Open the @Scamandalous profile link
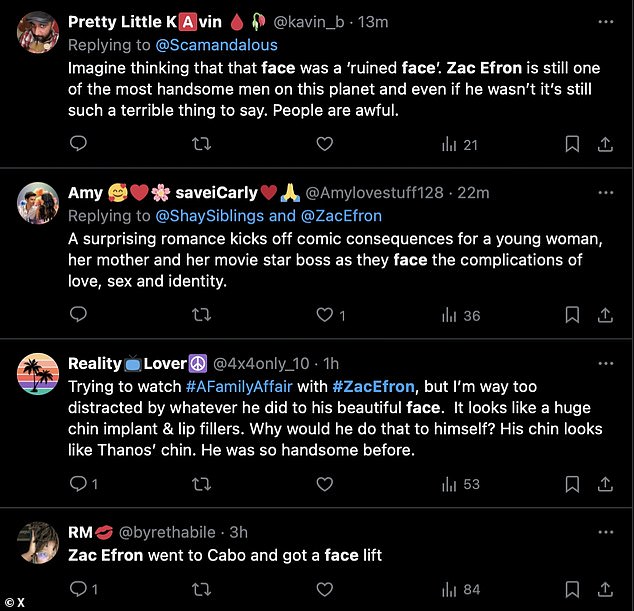 coord(216,45)
